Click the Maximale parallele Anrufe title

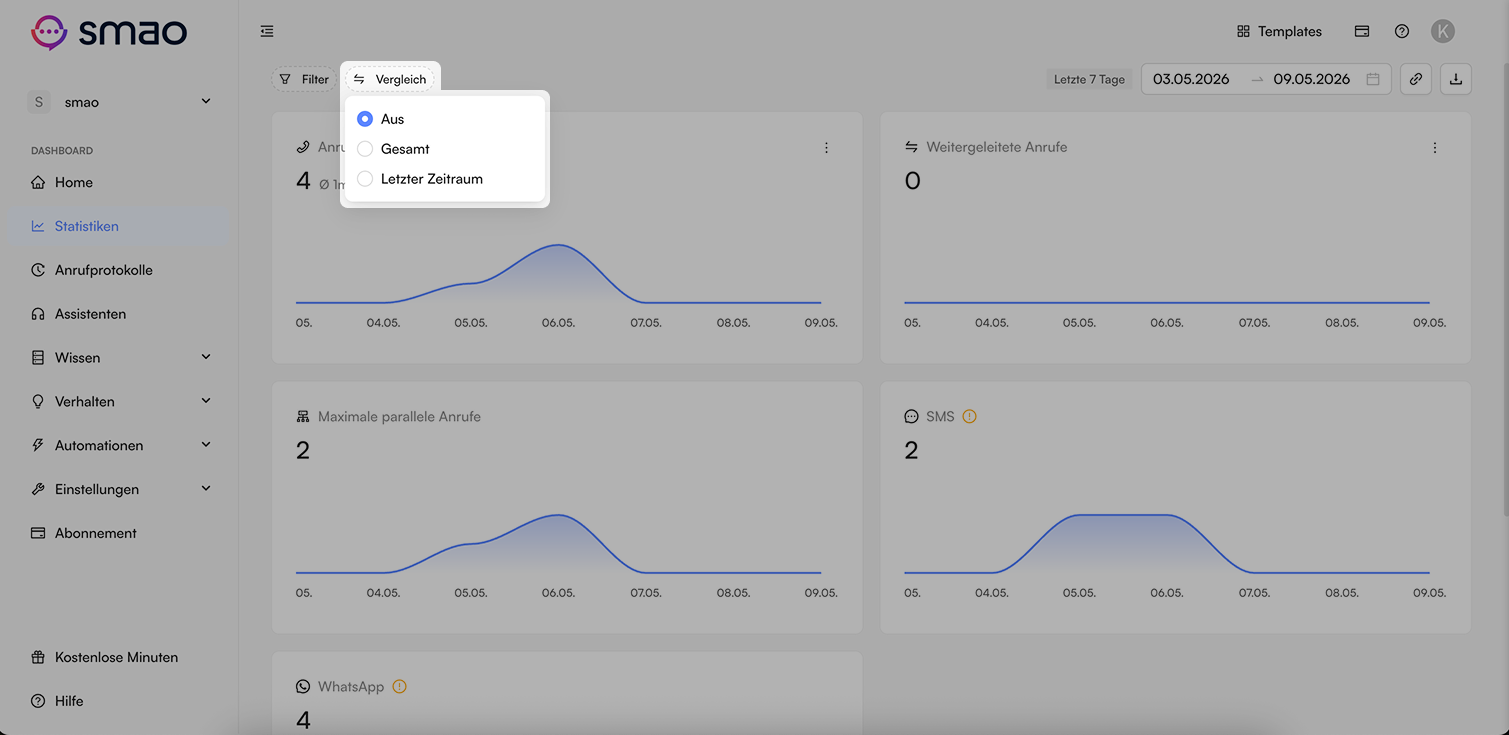[x=399, y=416]
